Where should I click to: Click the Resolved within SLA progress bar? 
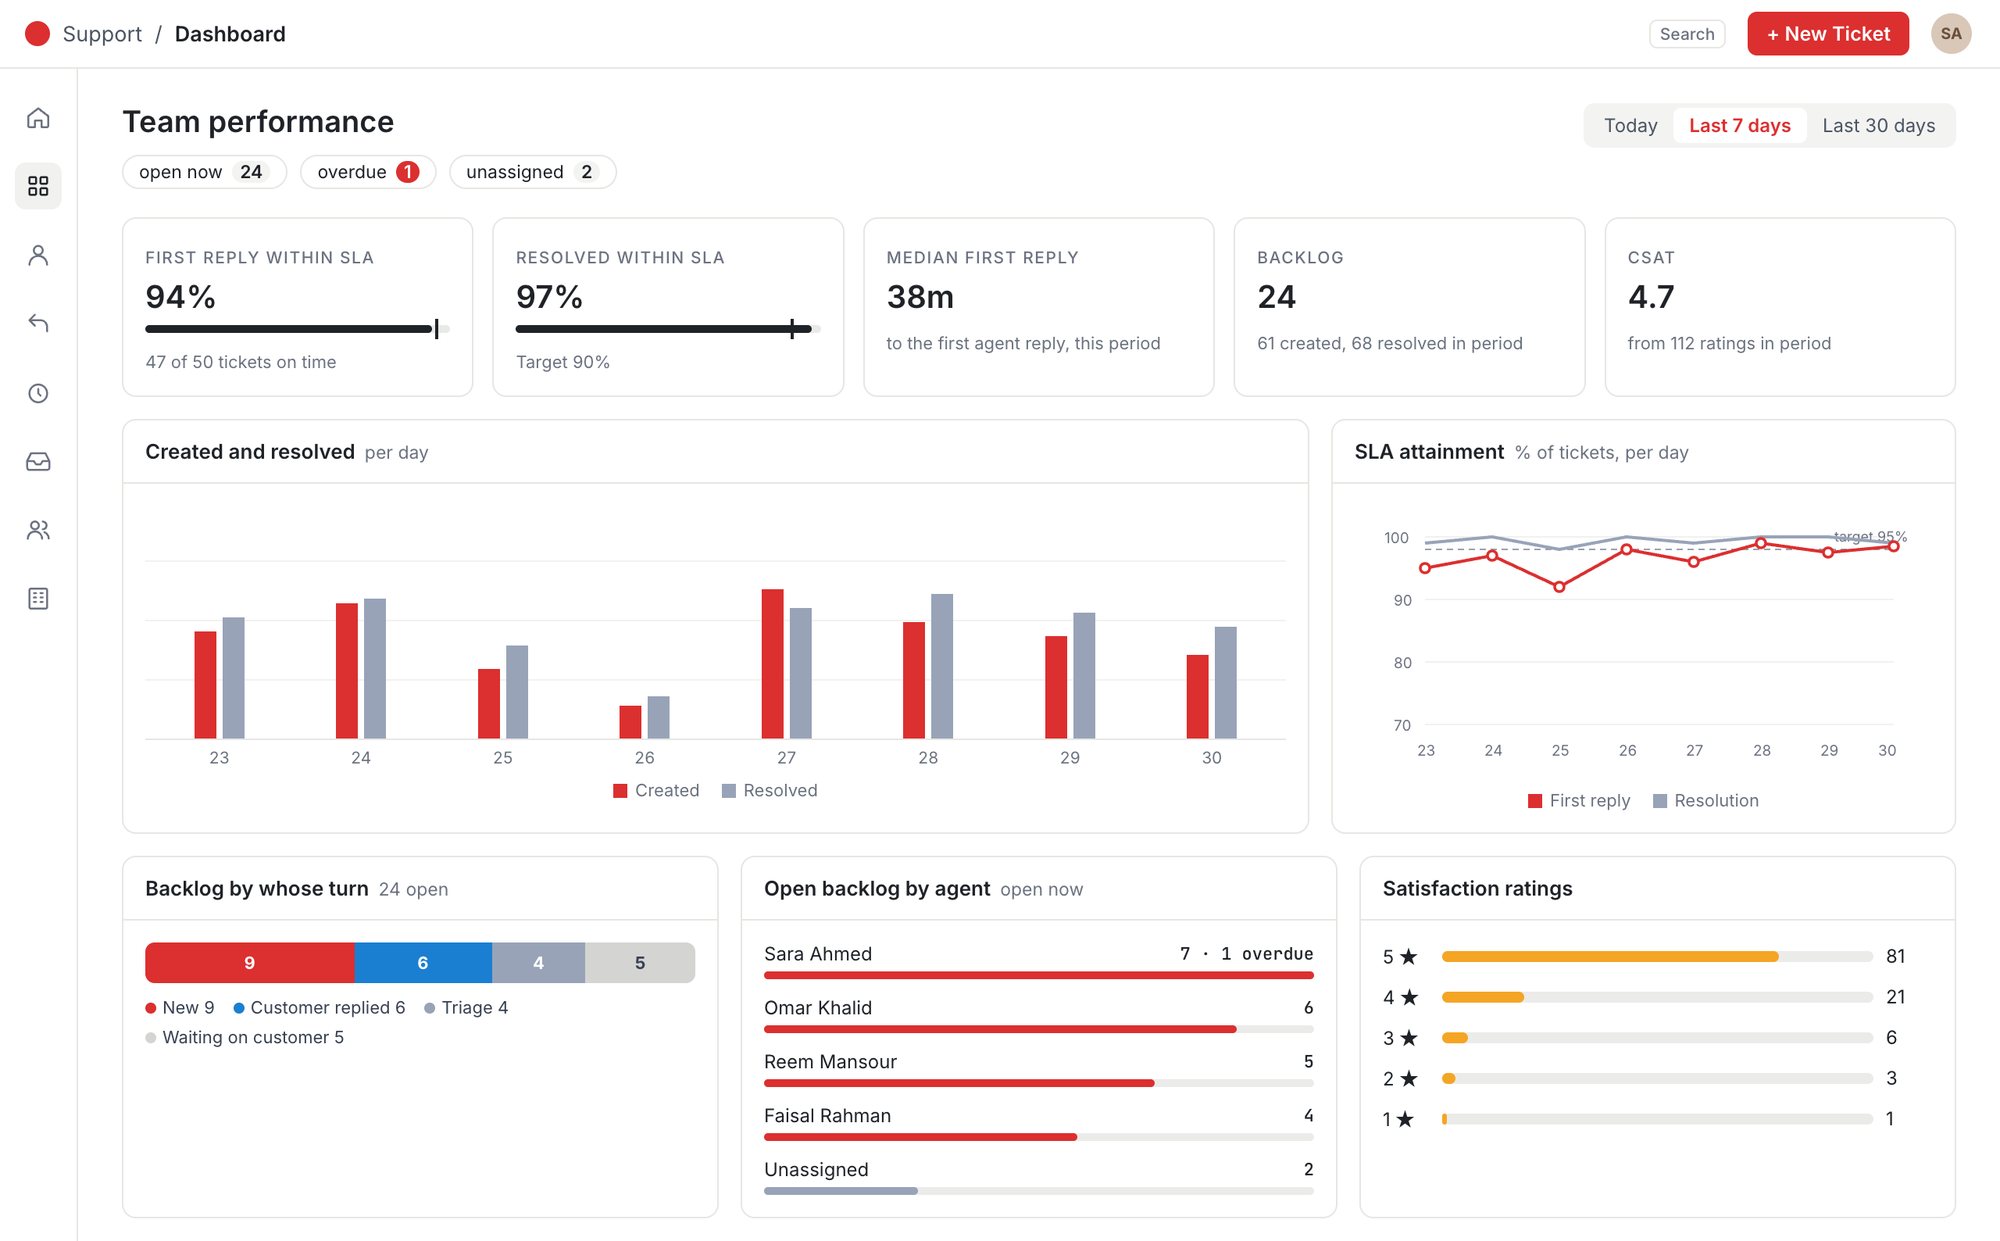click(668, 329)
